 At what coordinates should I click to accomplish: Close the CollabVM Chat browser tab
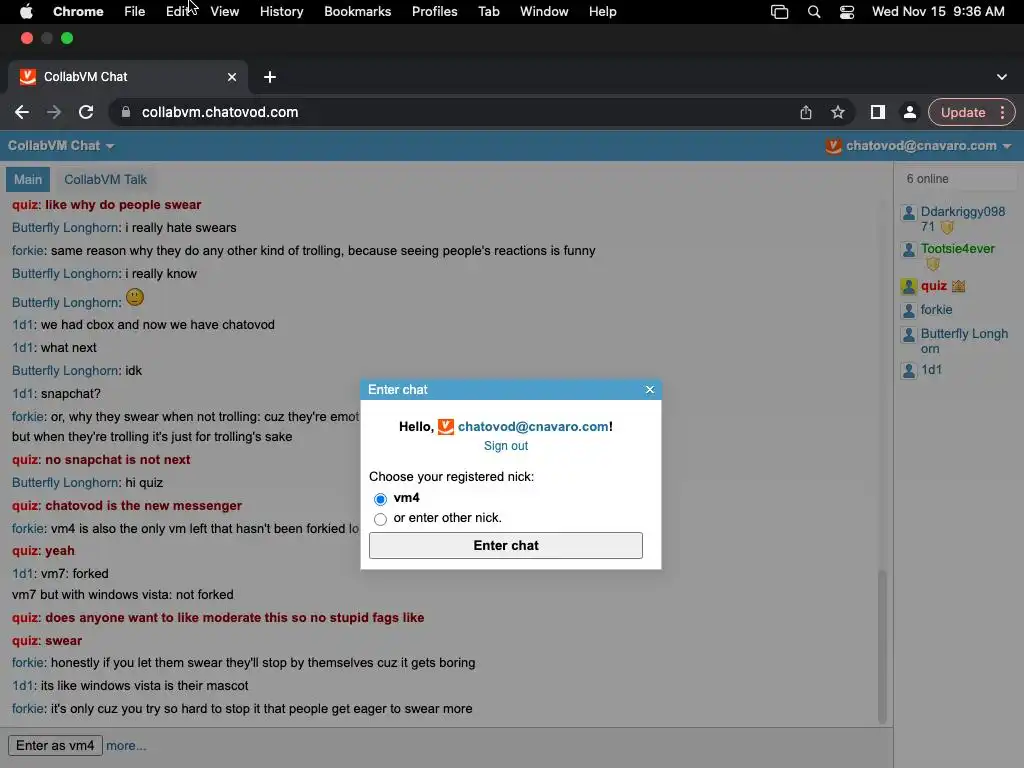tap(232, 77)
